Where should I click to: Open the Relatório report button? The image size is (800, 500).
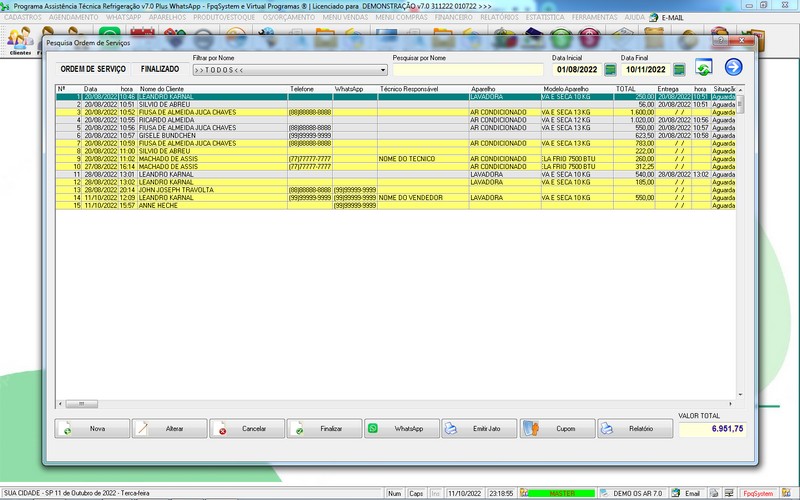[x=635, y=428]
